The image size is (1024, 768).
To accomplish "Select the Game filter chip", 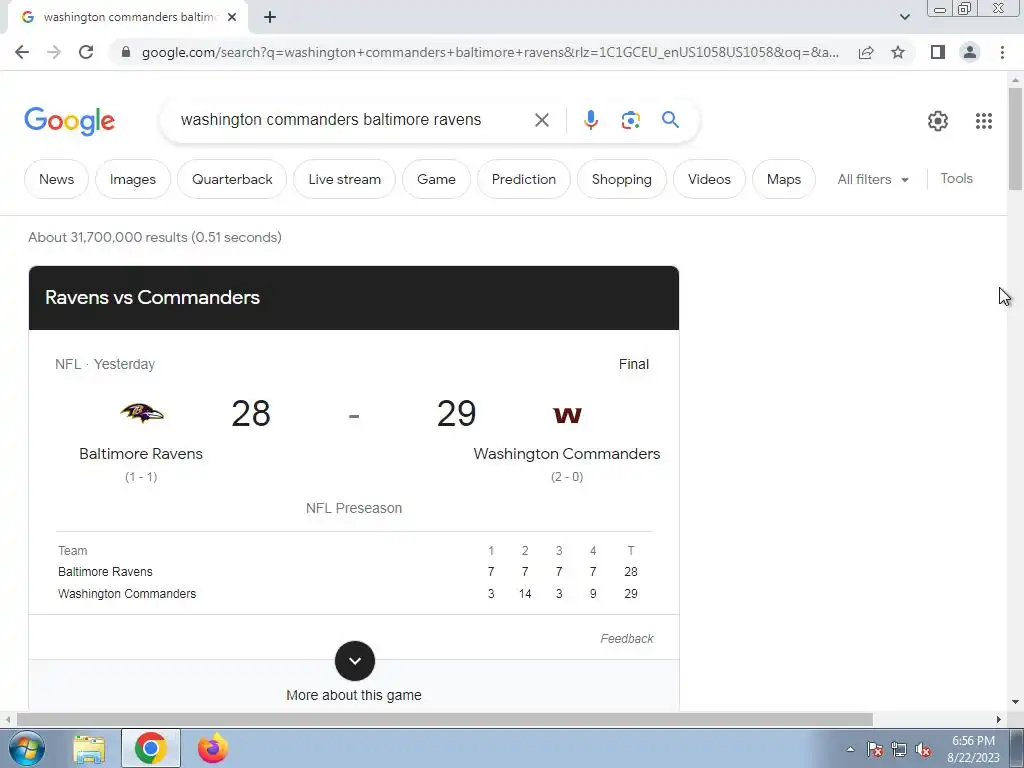I will 436,179.
